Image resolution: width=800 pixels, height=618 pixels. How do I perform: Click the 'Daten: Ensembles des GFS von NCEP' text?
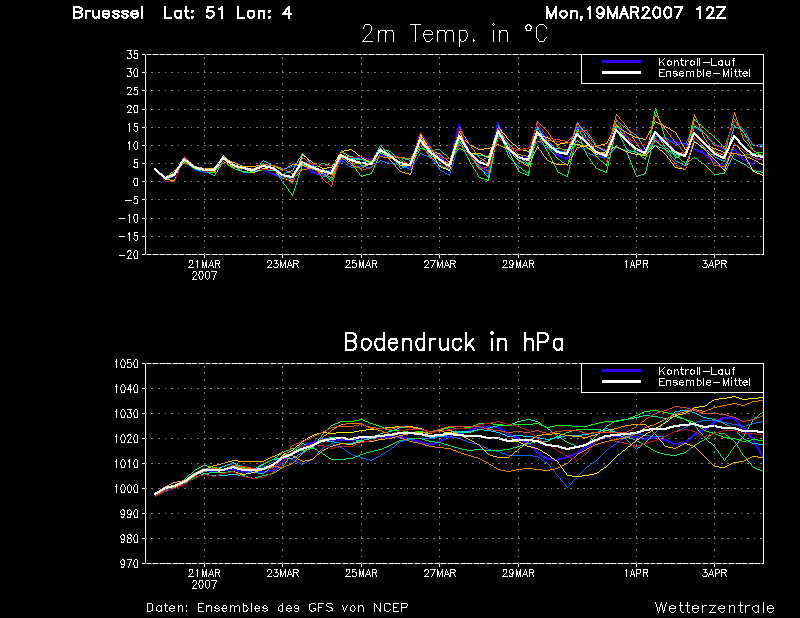277,608
